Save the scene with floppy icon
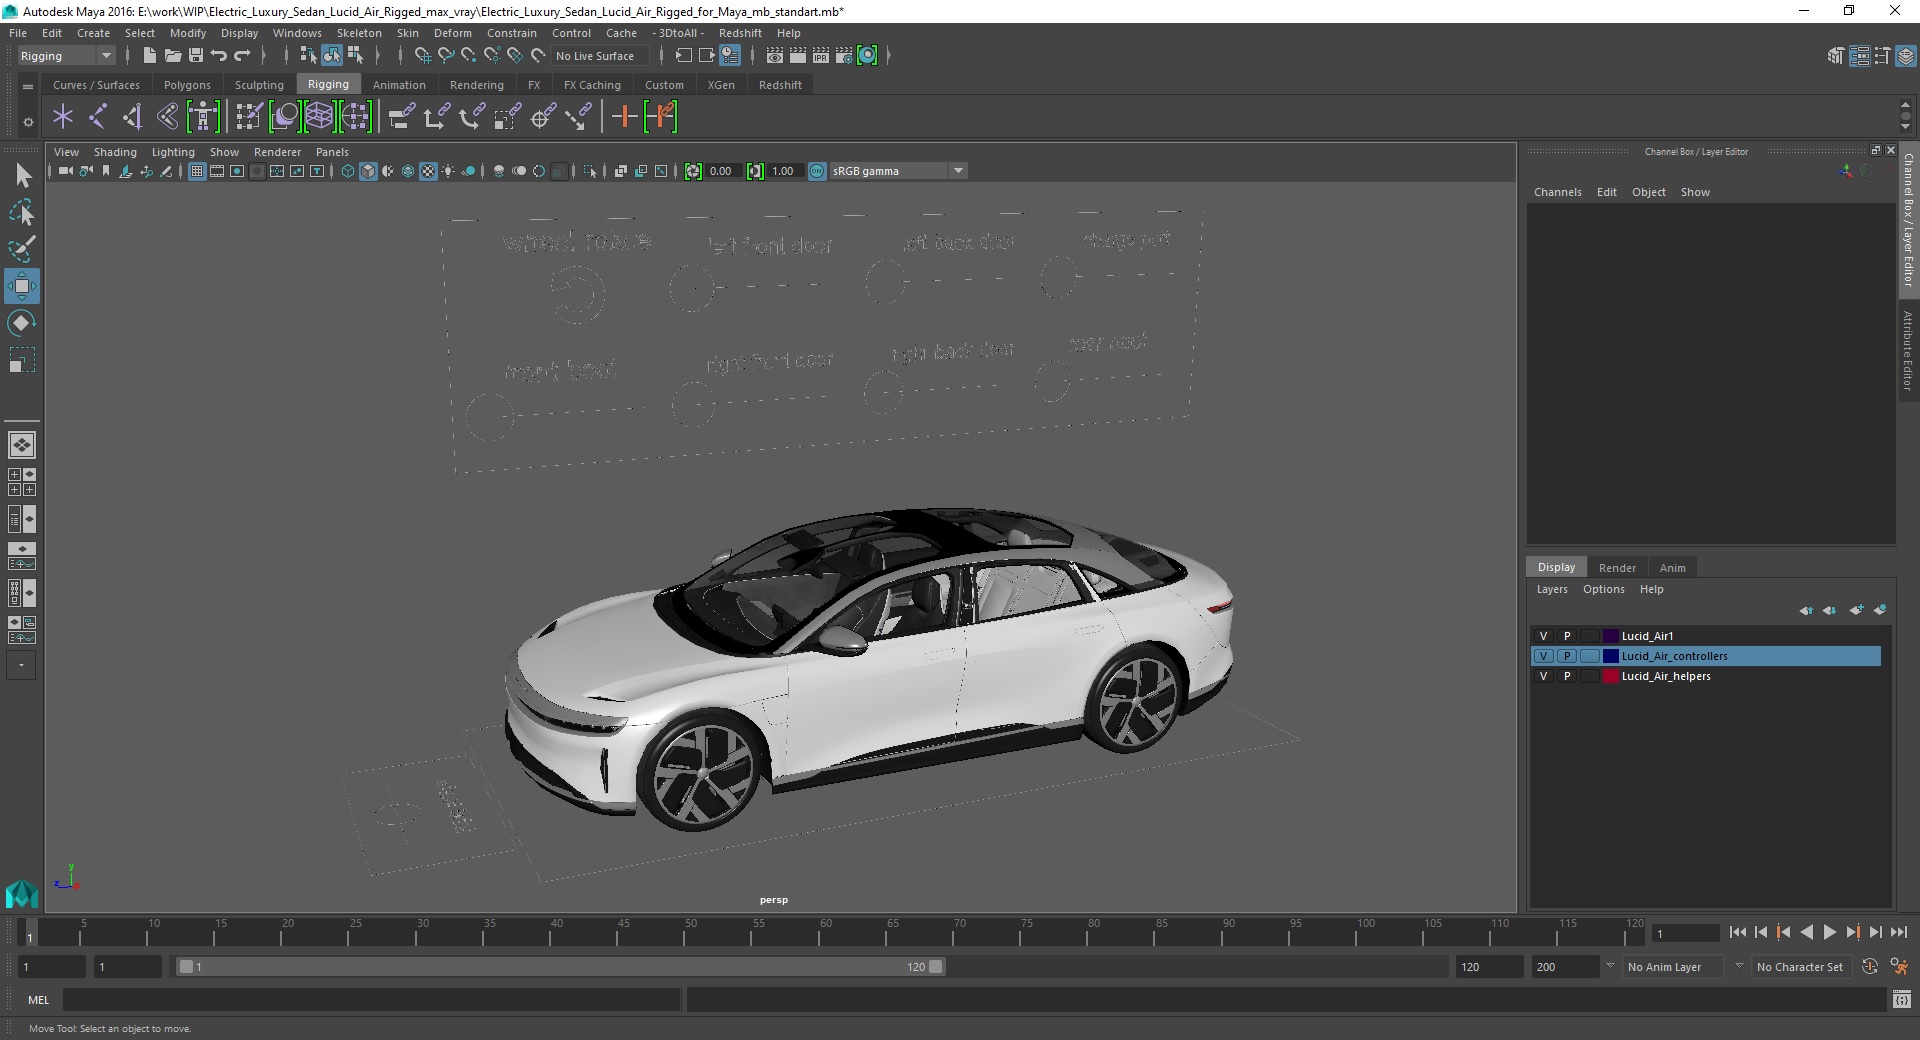Screen dimensions: 1920x1040 click(195, 56)
